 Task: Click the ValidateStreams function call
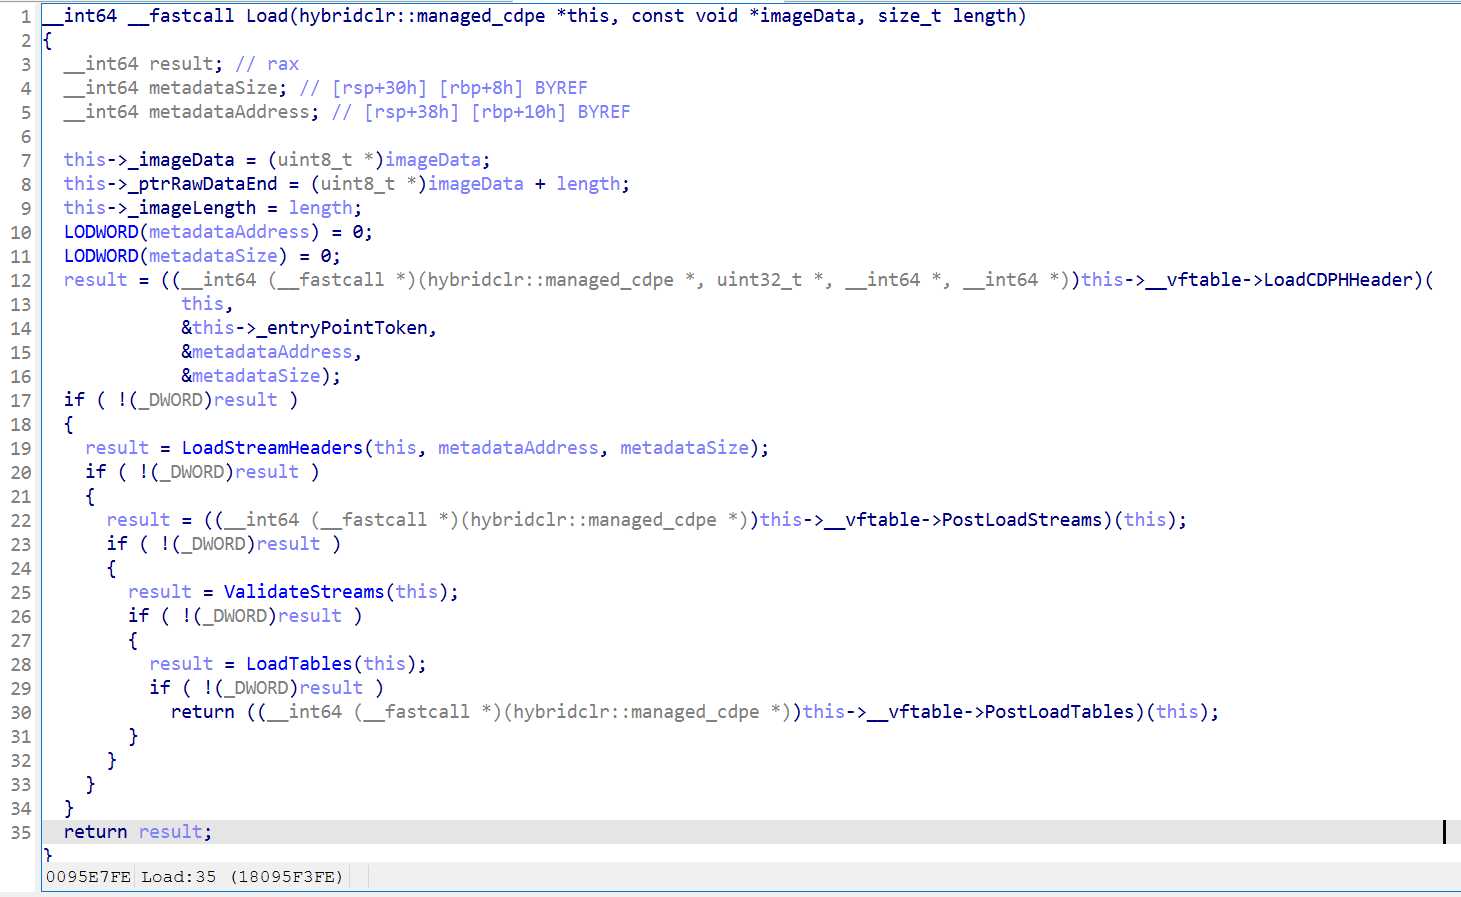pos(303,592)
